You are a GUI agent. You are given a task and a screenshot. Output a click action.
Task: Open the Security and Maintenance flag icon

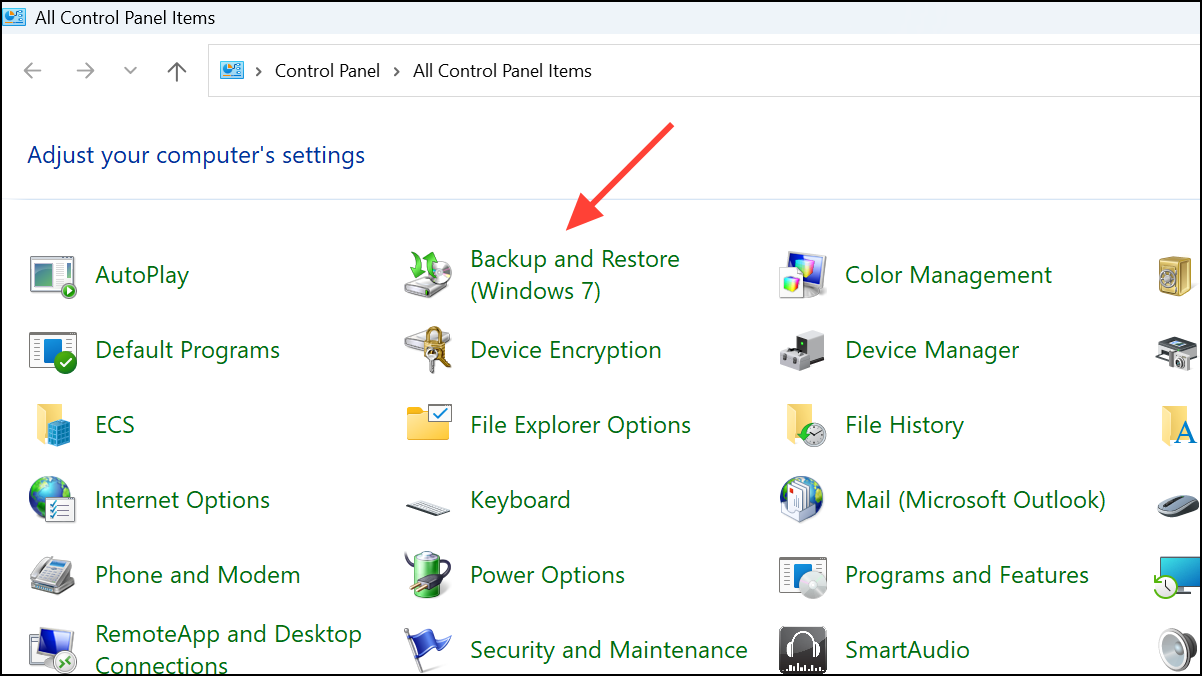pos(428,650)
